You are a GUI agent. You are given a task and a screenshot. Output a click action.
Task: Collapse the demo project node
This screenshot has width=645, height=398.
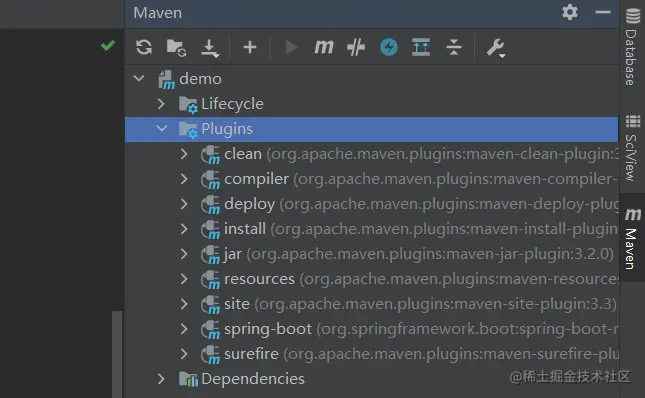coord(139,78)
